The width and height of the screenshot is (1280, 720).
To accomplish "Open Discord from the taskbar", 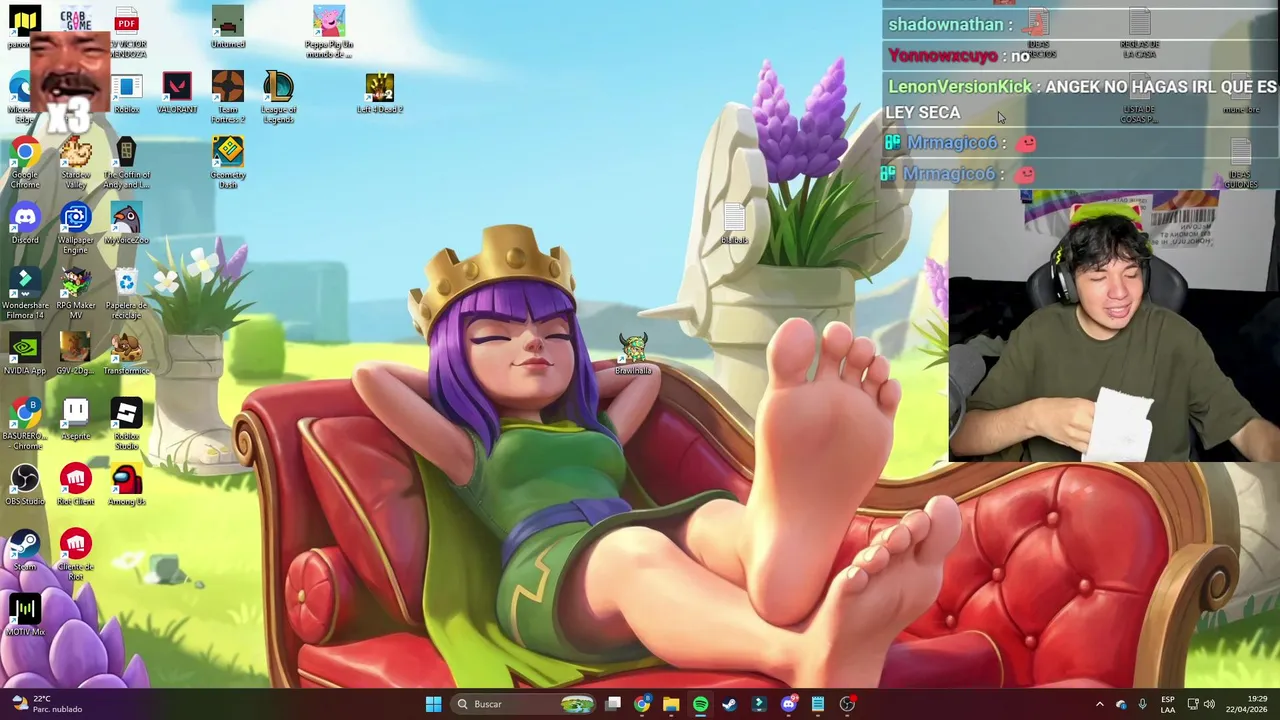I will 788,704.
